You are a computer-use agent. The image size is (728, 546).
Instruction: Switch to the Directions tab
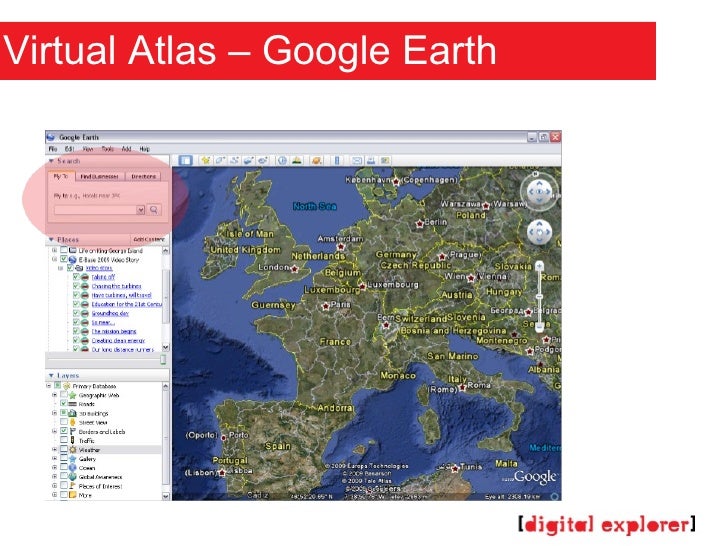pyautogui.click(x=143, y=176)
